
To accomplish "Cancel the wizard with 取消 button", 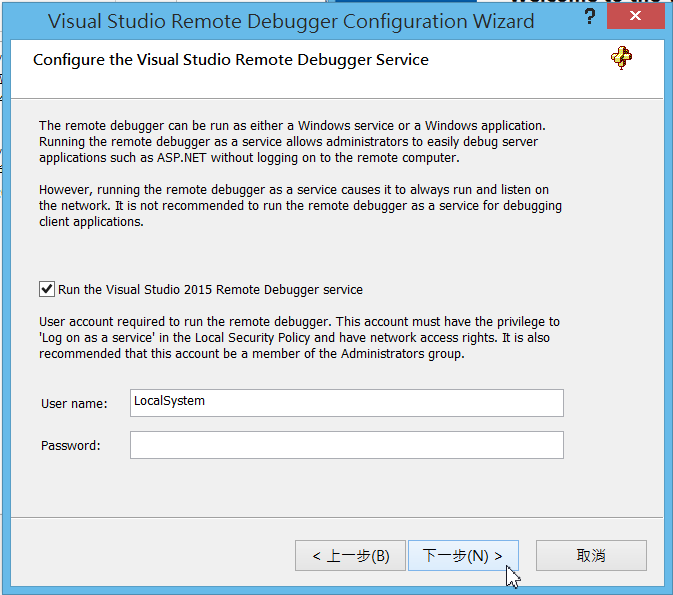I will (591, 556).
